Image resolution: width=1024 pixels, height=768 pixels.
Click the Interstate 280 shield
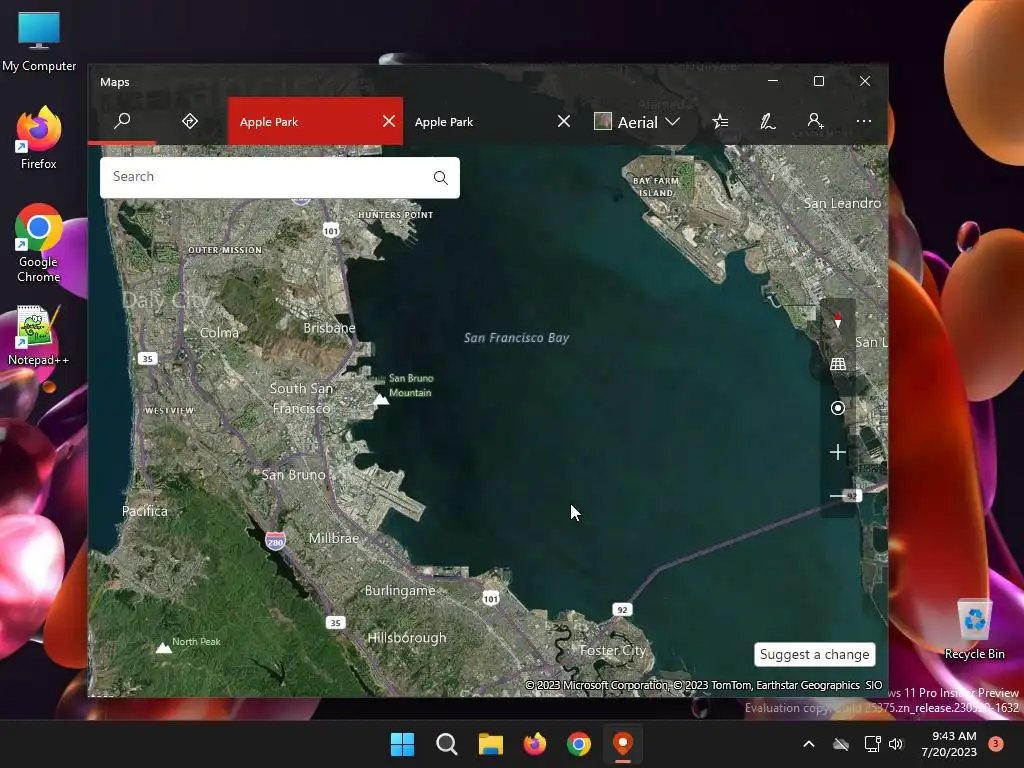pos(276,541)
